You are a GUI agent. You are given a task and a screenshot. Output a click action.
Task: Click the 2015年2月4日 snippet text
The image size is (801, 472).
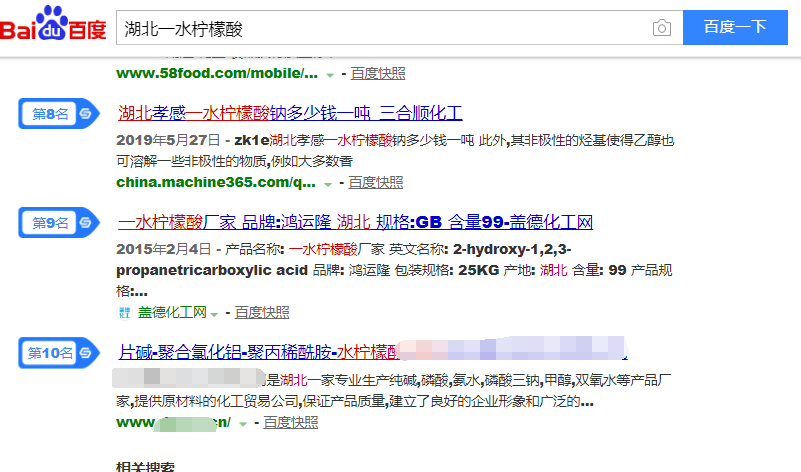pyautogui.click(x=163, y=249)
